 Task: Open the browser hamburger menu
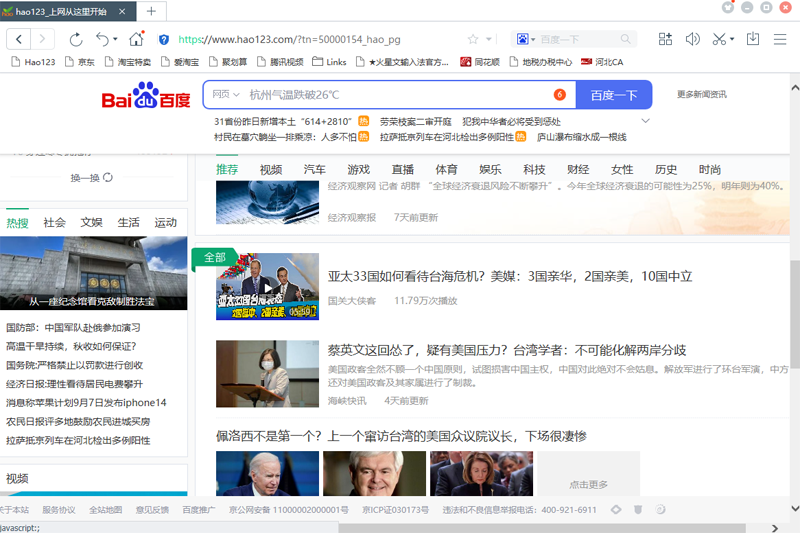pyautogui.click(x=781, y=40)
